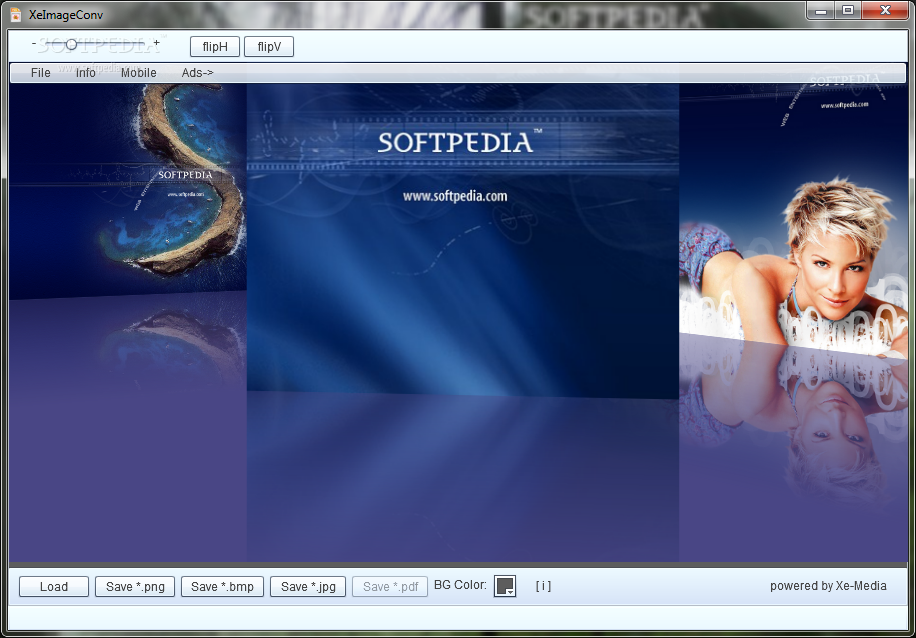Minimize the XeImageConv window

[x=822, y=11]
